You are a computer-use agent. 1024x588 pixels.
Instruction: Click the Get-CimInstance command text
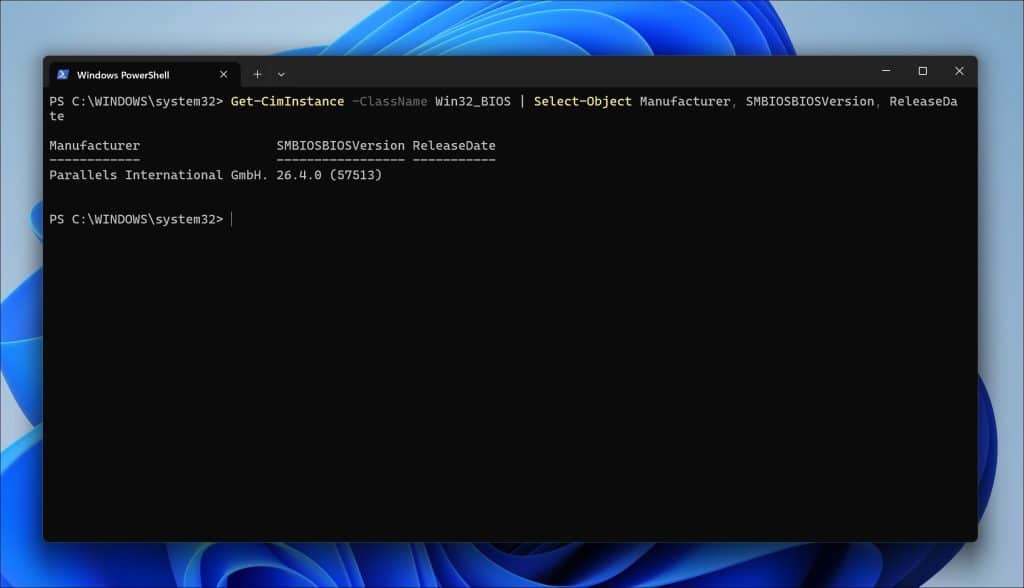click(x=287, y=101)
